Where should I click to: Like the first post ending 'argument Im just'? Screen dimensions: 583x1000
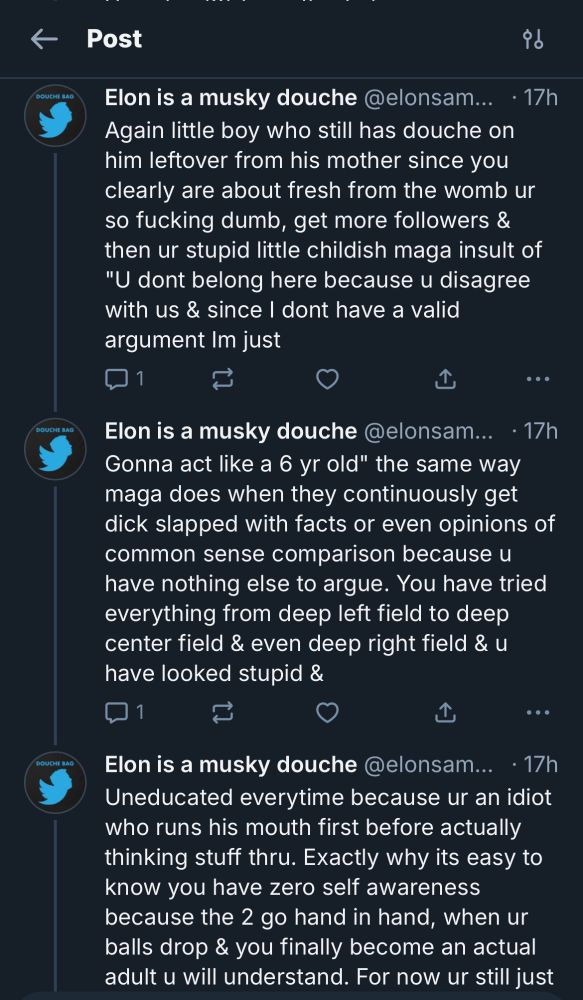(x=327, y=380)
